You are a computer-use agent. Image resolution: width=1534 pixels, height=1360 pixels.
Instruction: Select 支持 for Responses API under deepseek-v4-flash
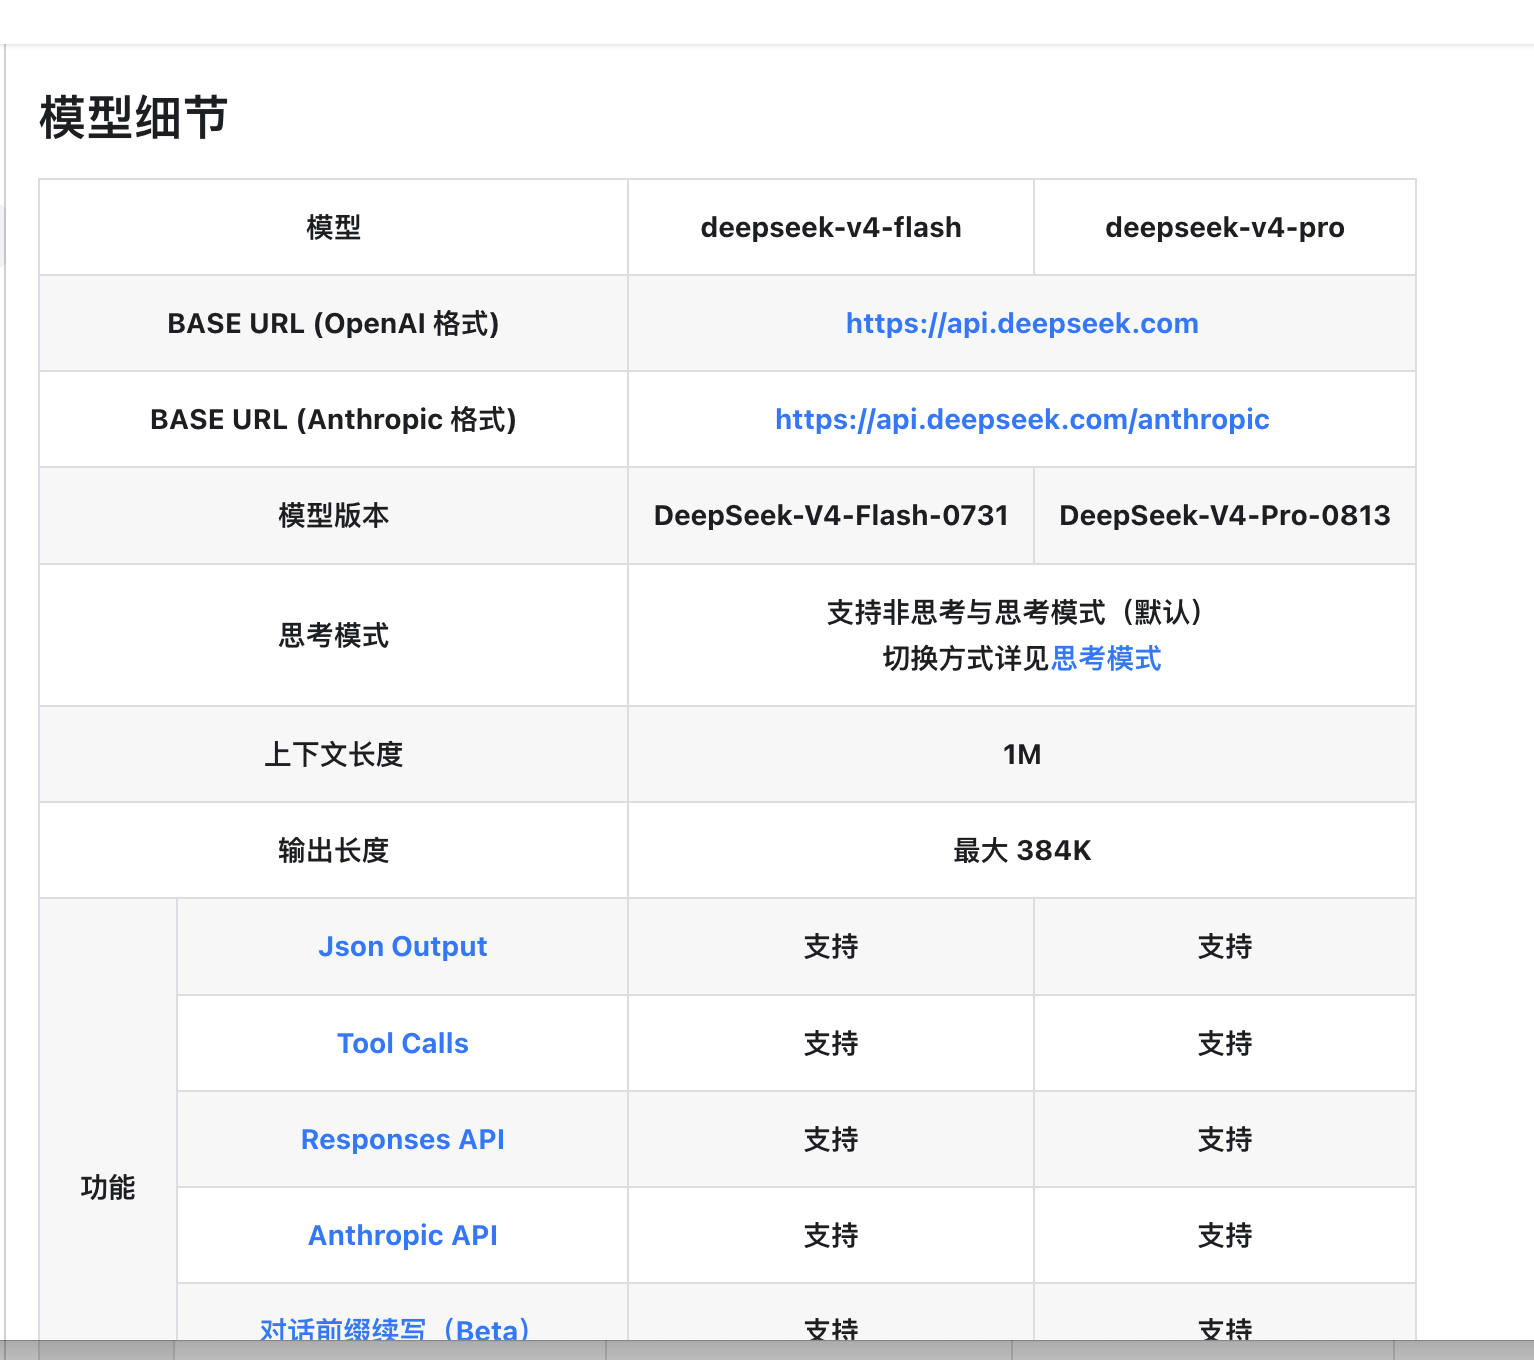point(831,1139)
